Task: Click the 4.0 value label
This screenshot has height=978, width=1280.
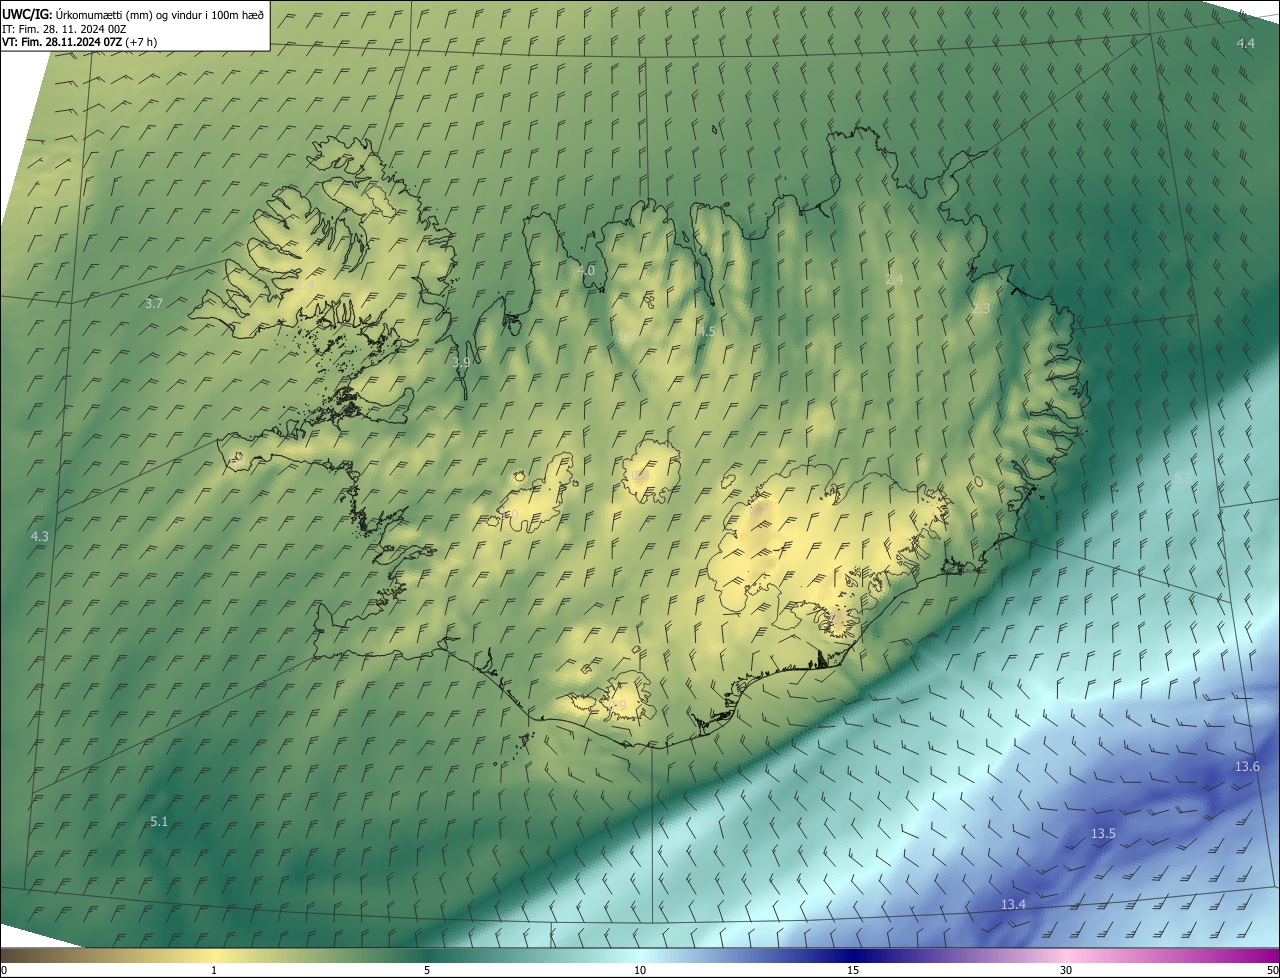Action: point(586,271)
